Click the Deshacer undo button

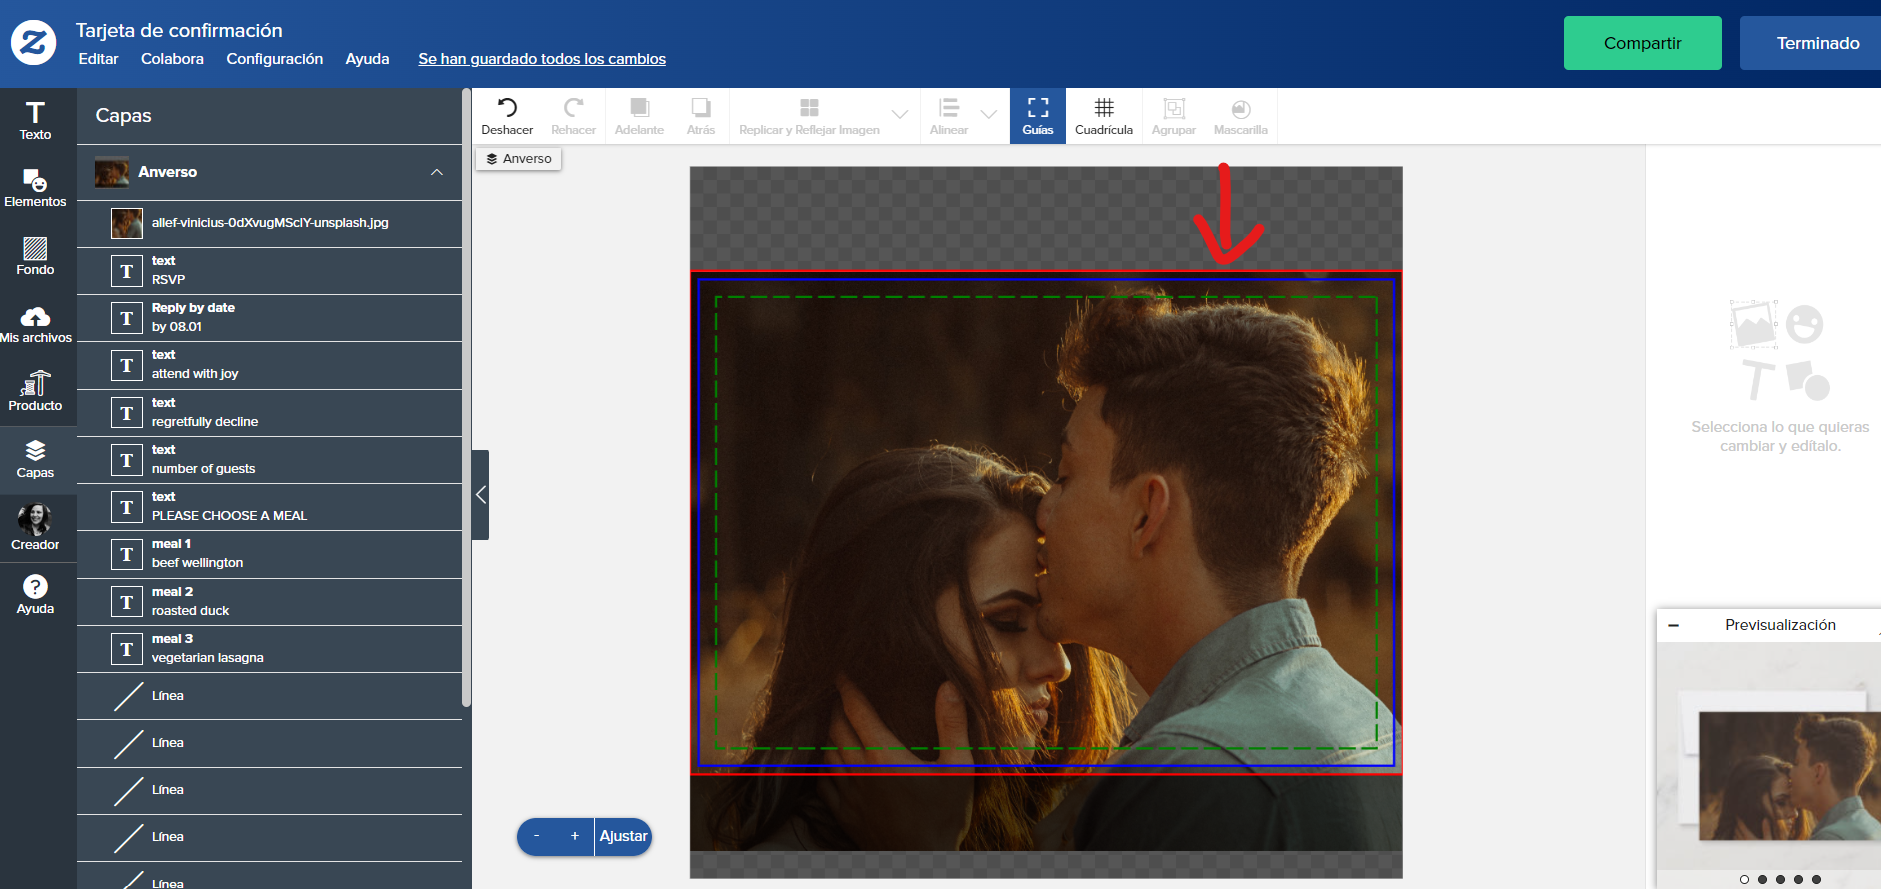(x=507, y=116)
